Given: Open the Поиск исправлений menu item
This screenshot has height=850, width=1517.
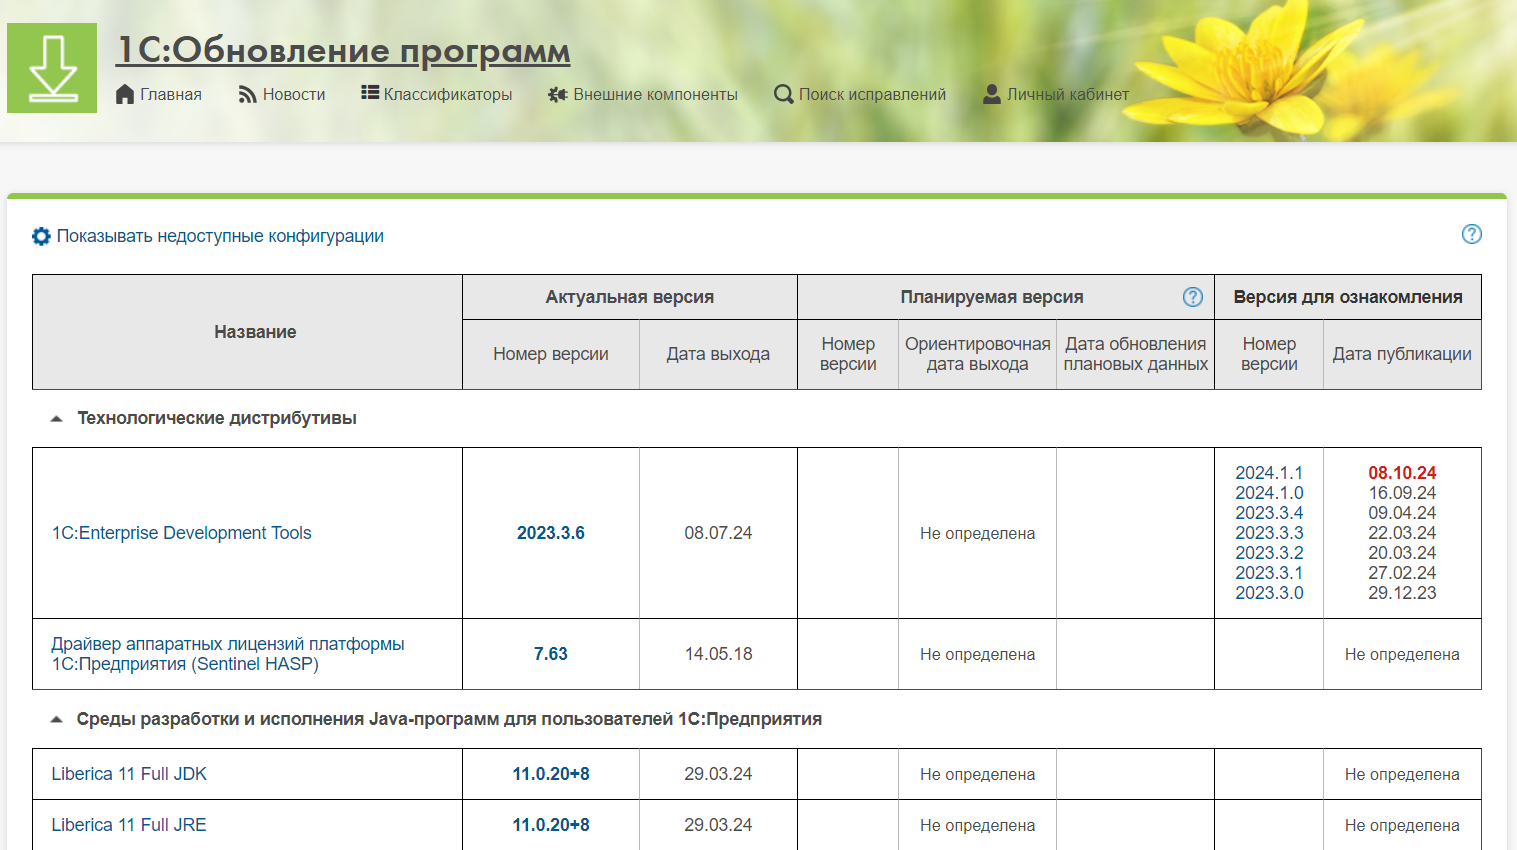Looking at the screenshot, I should tap(872, 94).
